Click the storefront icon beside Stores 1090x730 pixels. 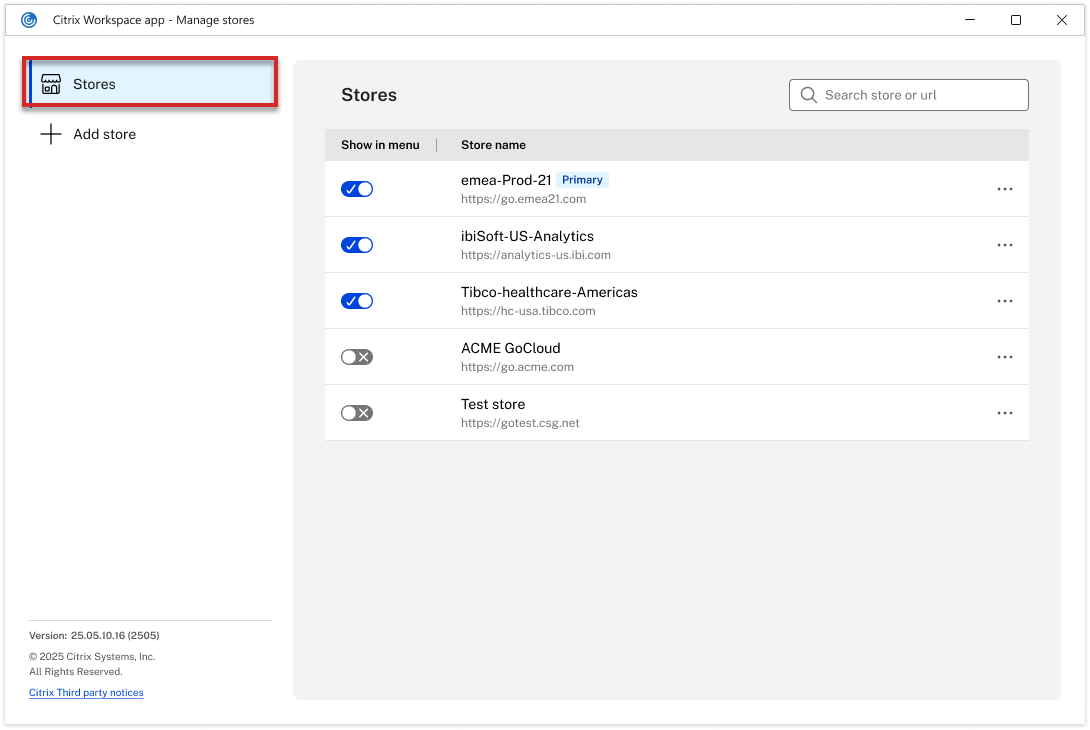(x=51, y=84)
